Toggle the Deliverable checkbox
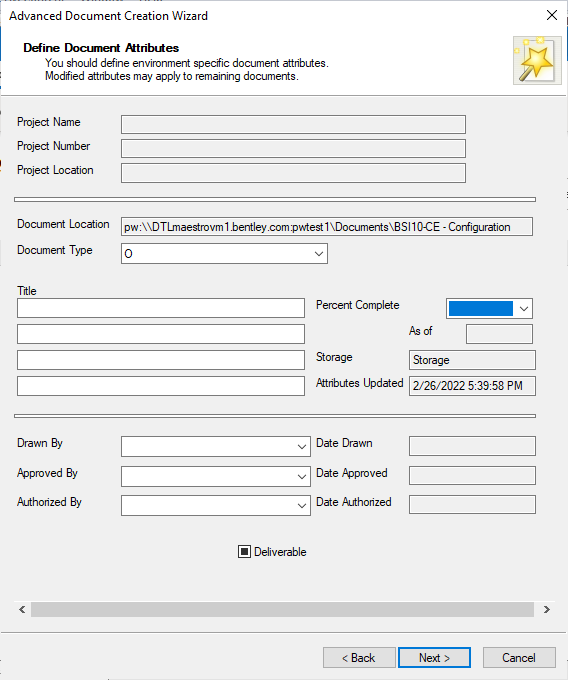The width and height of the screenshot is (568, 680). point(245,552)
